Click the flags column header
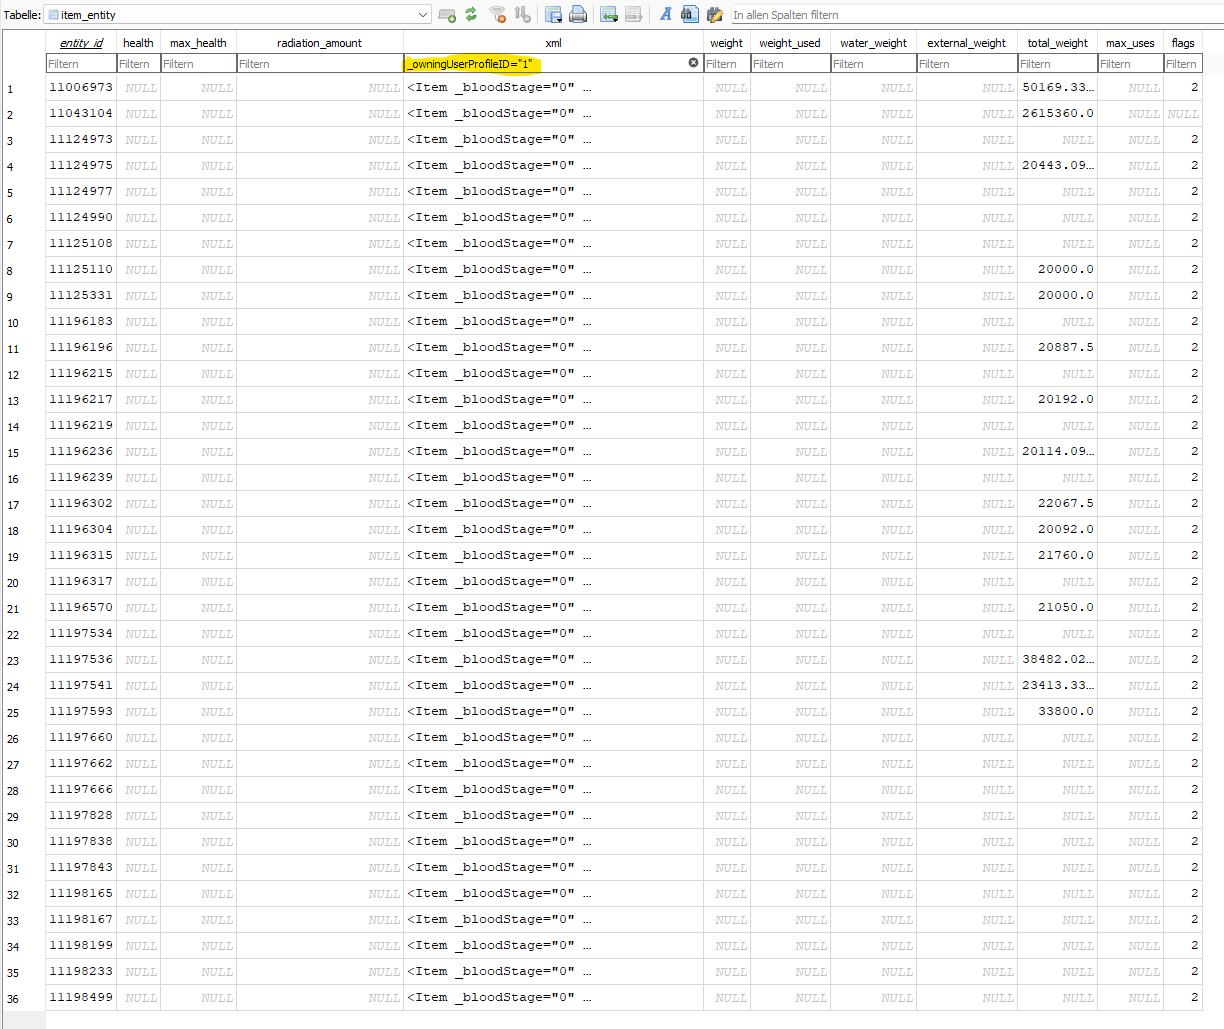Image resolution: width=1224 pixels, height=1029 pixels. point(1183,43)
